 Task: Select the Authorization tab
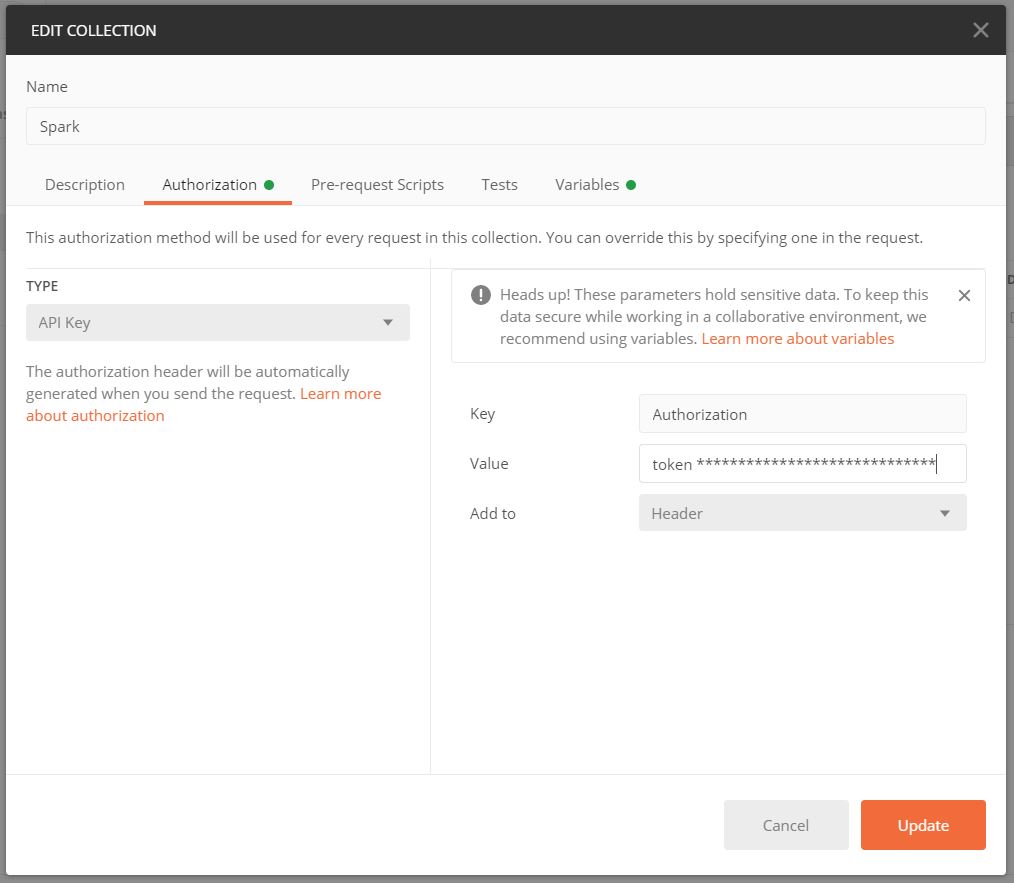pos(209,185)
